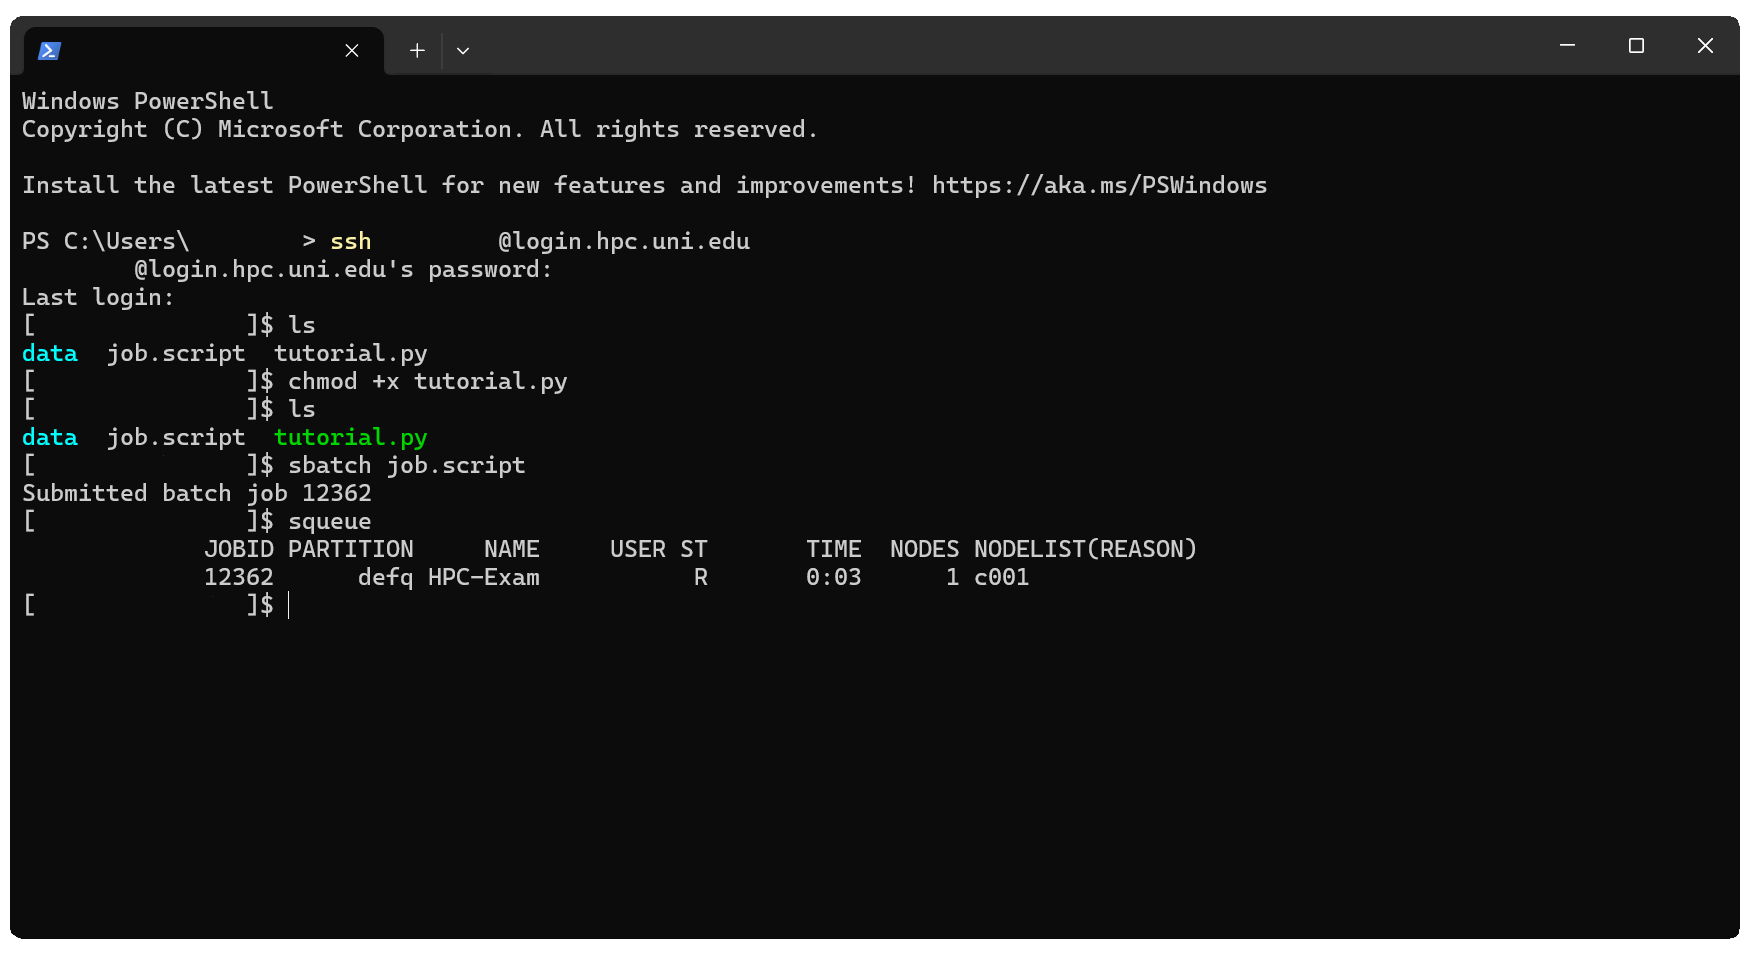Viewport: 1755px width, 956px height.
Task: Click the chmod +x tutorial.py command
Action: coord(427,382)
